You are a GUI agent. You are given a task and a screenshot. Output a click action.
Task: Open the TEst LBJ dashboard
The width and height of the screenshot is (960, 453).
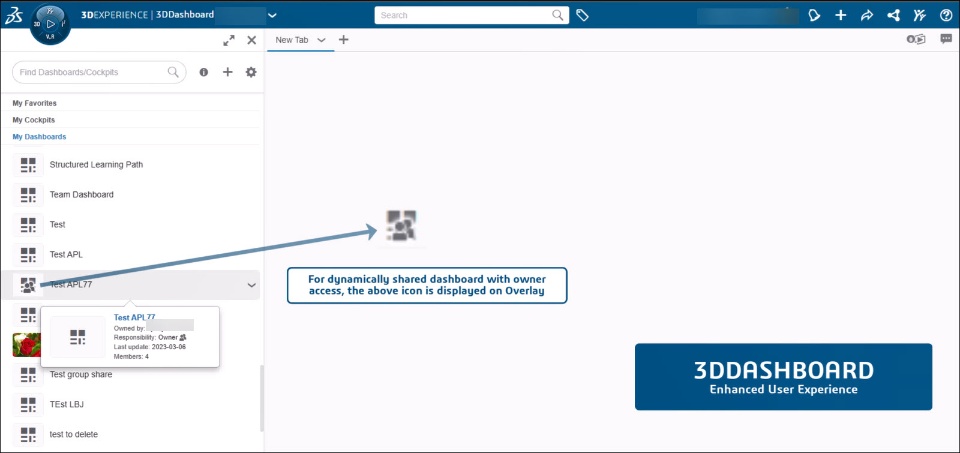66,405
